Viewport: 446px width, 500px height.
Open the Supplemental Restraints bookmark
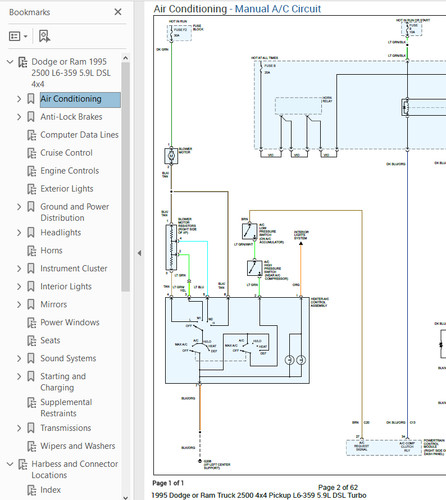click(66, 408)
